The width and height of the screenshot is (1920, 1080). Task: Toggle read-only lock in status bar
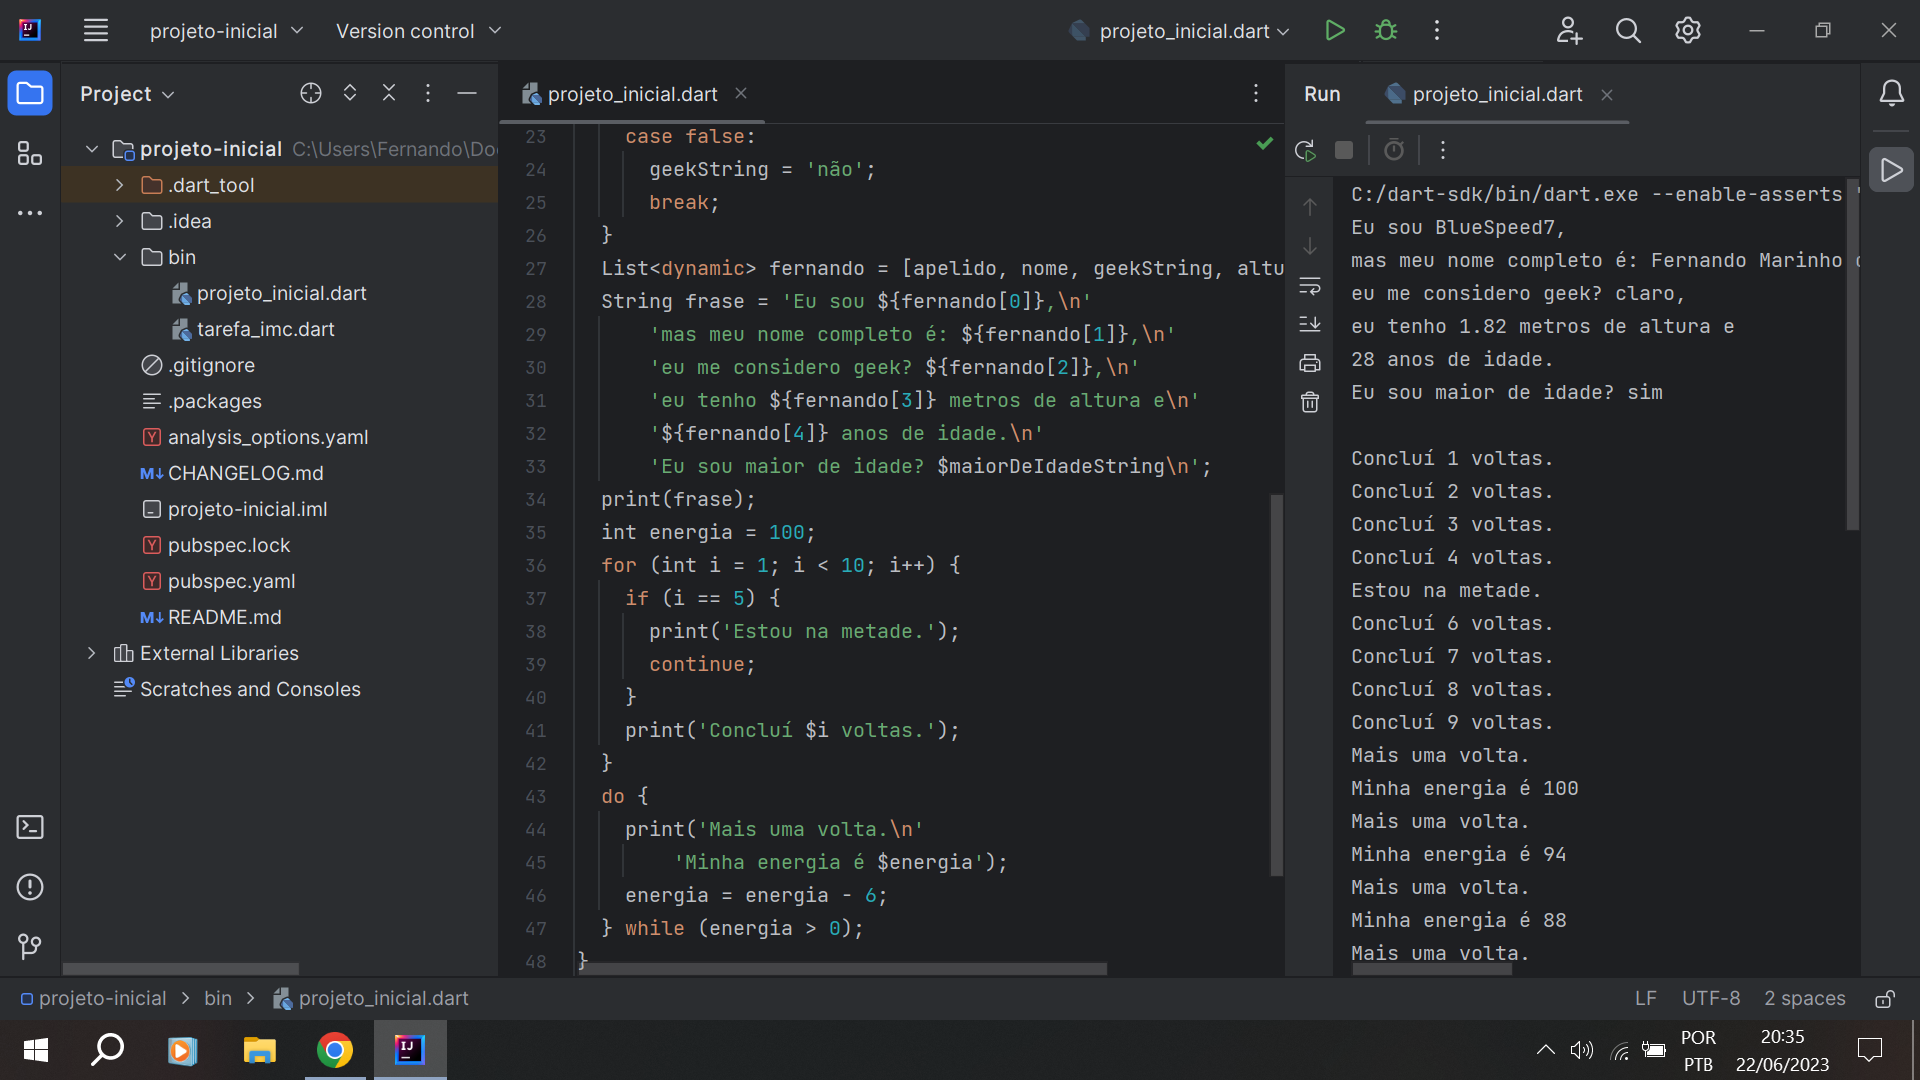tap(1885, 998)
